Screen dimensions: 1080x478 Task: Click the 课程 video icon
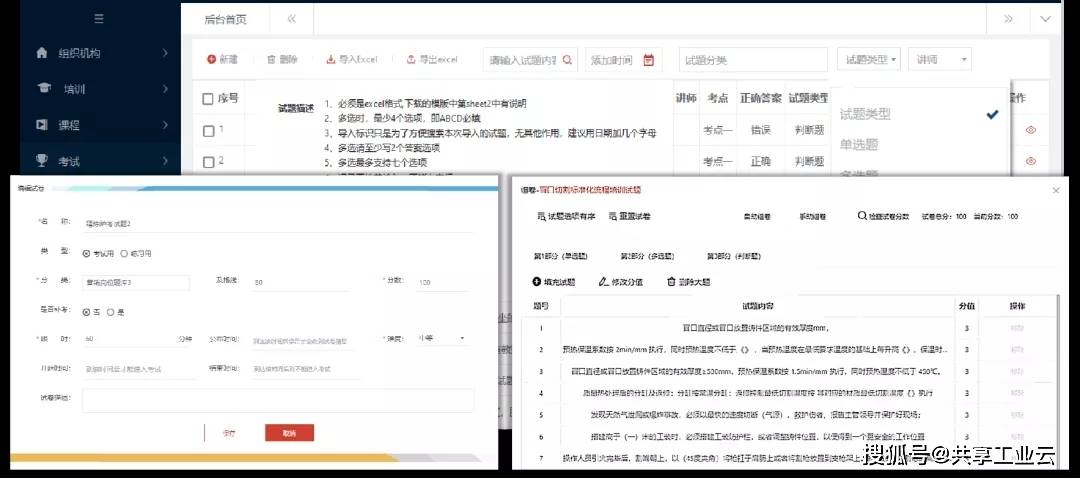[x=42, y=125]
